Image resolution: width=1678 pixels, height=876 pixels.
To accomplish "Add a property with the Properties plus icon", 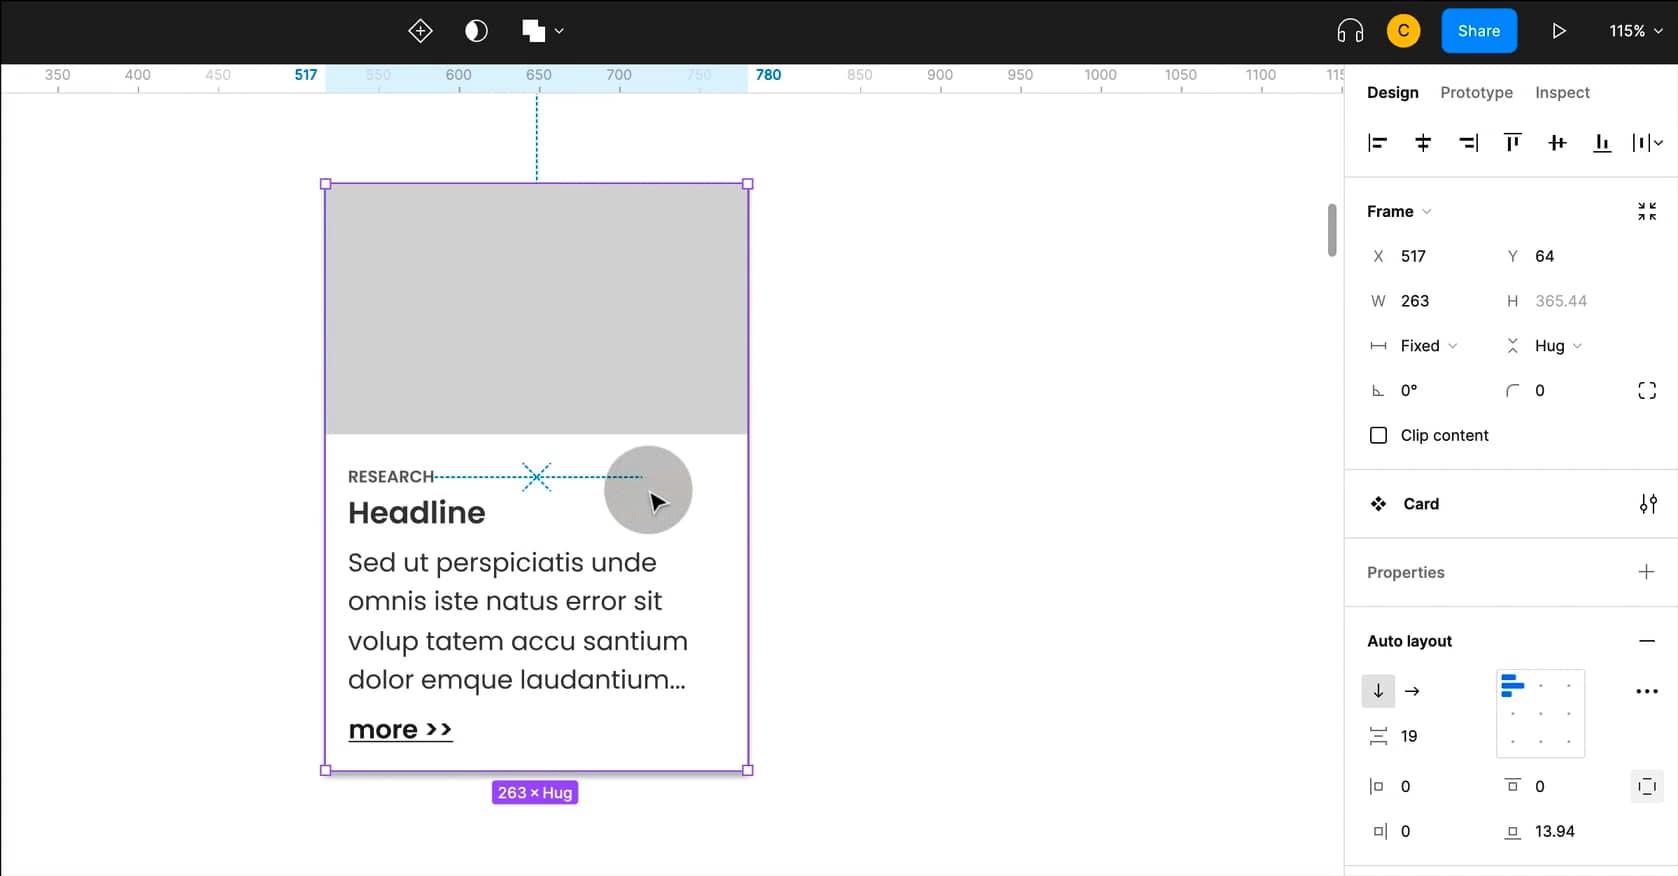I will (1646, 572).
